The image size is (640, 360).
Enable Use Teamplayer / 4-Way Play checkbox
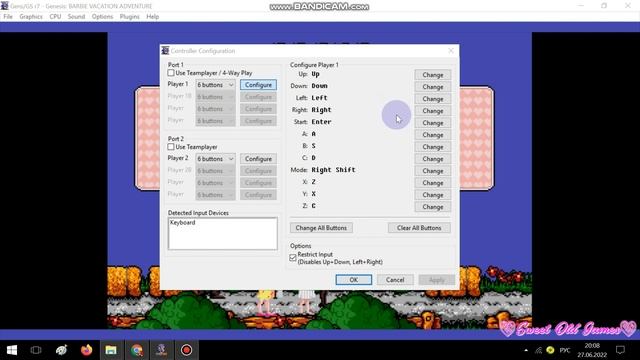(171, 73)
